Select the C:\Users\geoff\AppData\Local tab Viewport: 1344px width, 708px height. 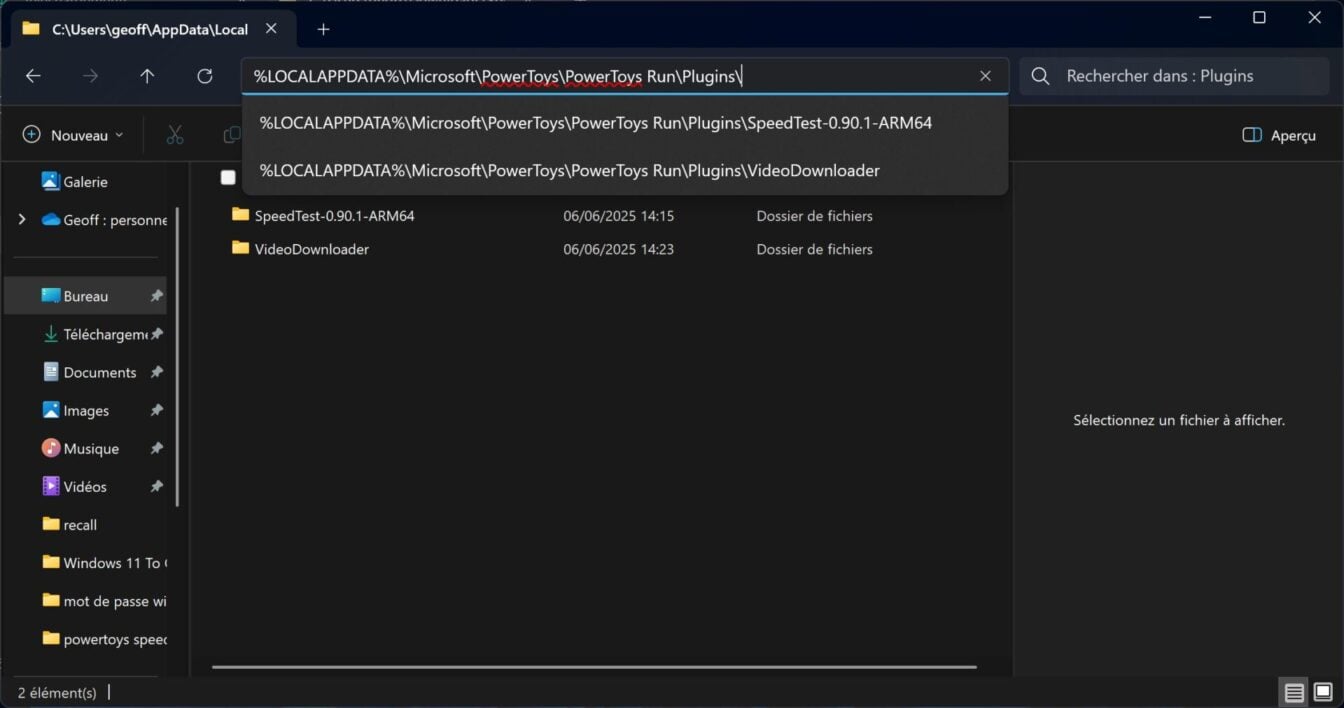point(152,29)
